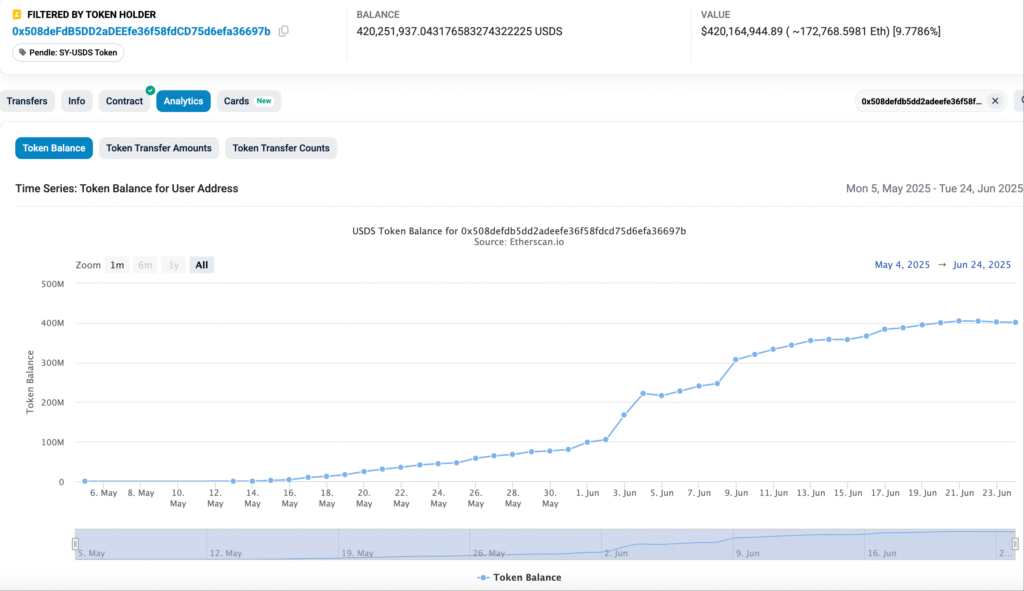
Task: Show Token Transfer Amounts chart
Action: 159,148
